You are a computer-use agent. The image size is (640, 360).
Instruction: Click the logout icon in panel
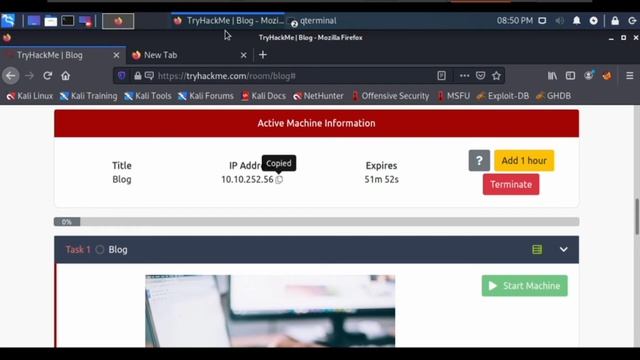632,20
